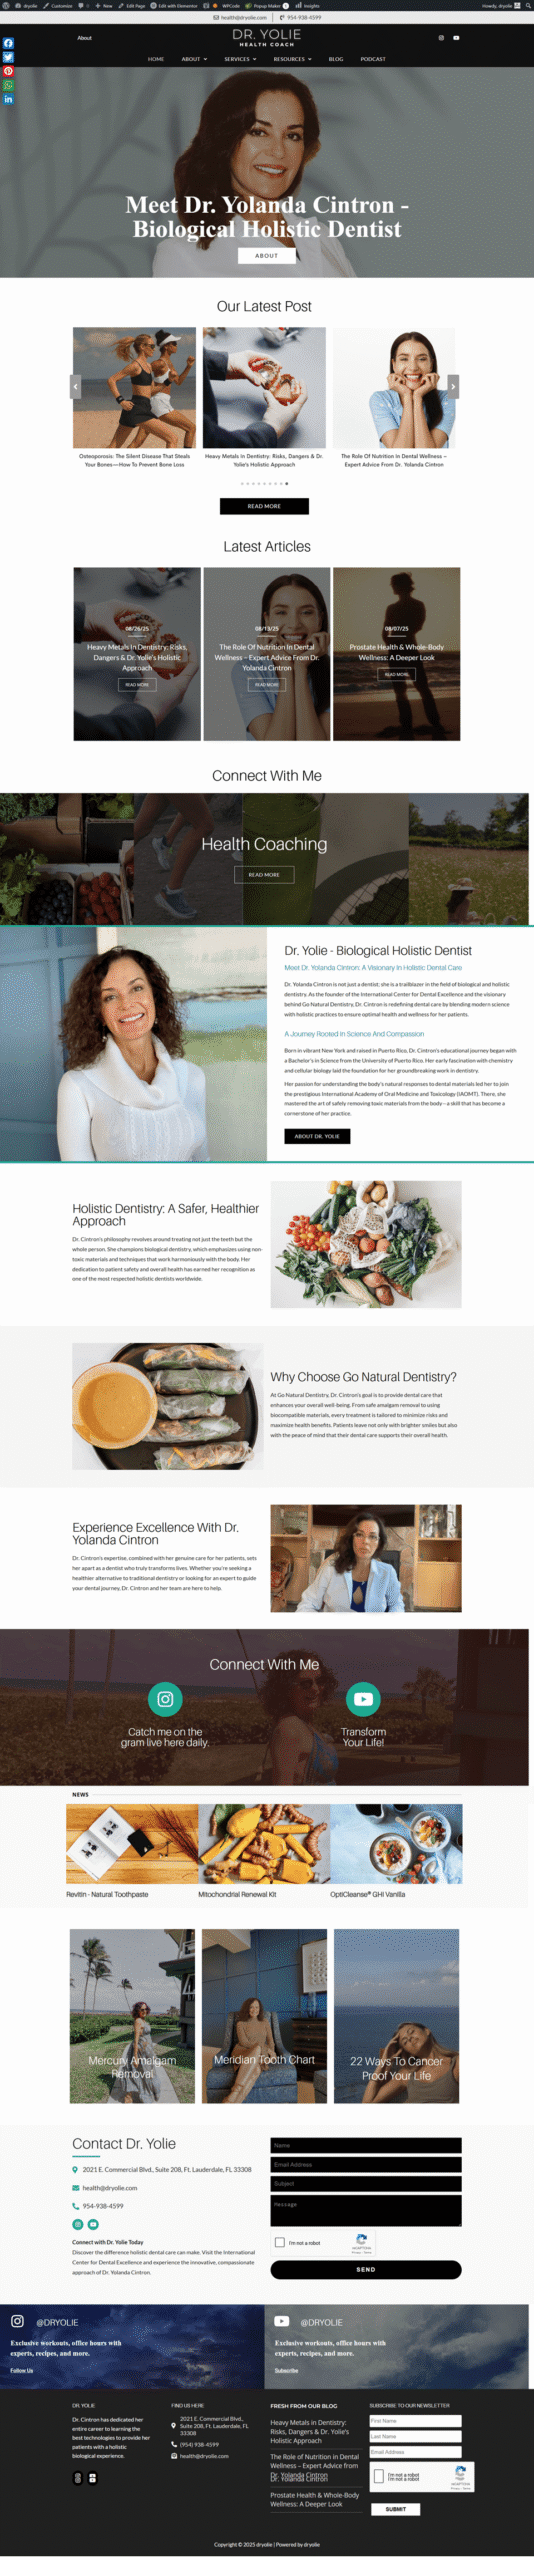Advance latest posts carousel with right arrow
Viewport: 534px width, 2560px height.
(x=453, y=386)
